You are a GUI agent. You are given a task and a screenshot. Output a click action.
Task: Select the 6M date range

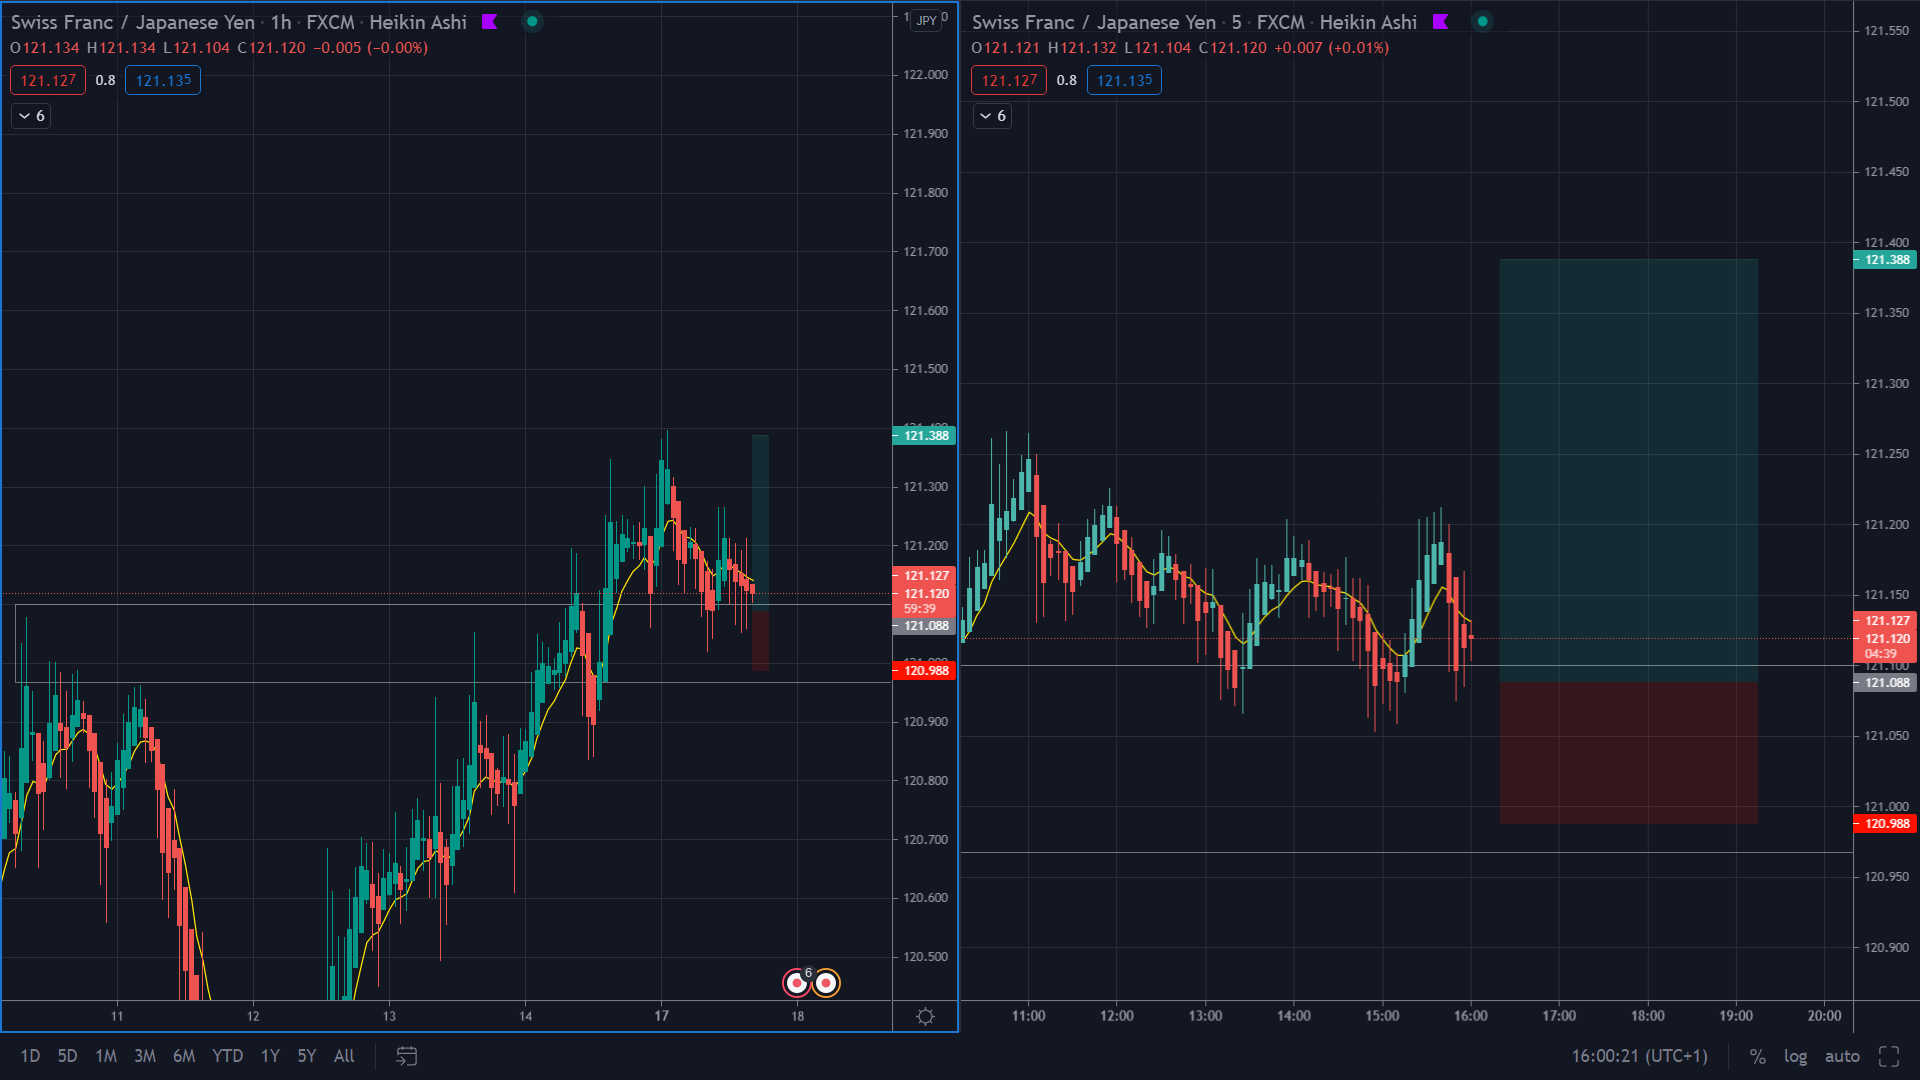click(184, 1056)
